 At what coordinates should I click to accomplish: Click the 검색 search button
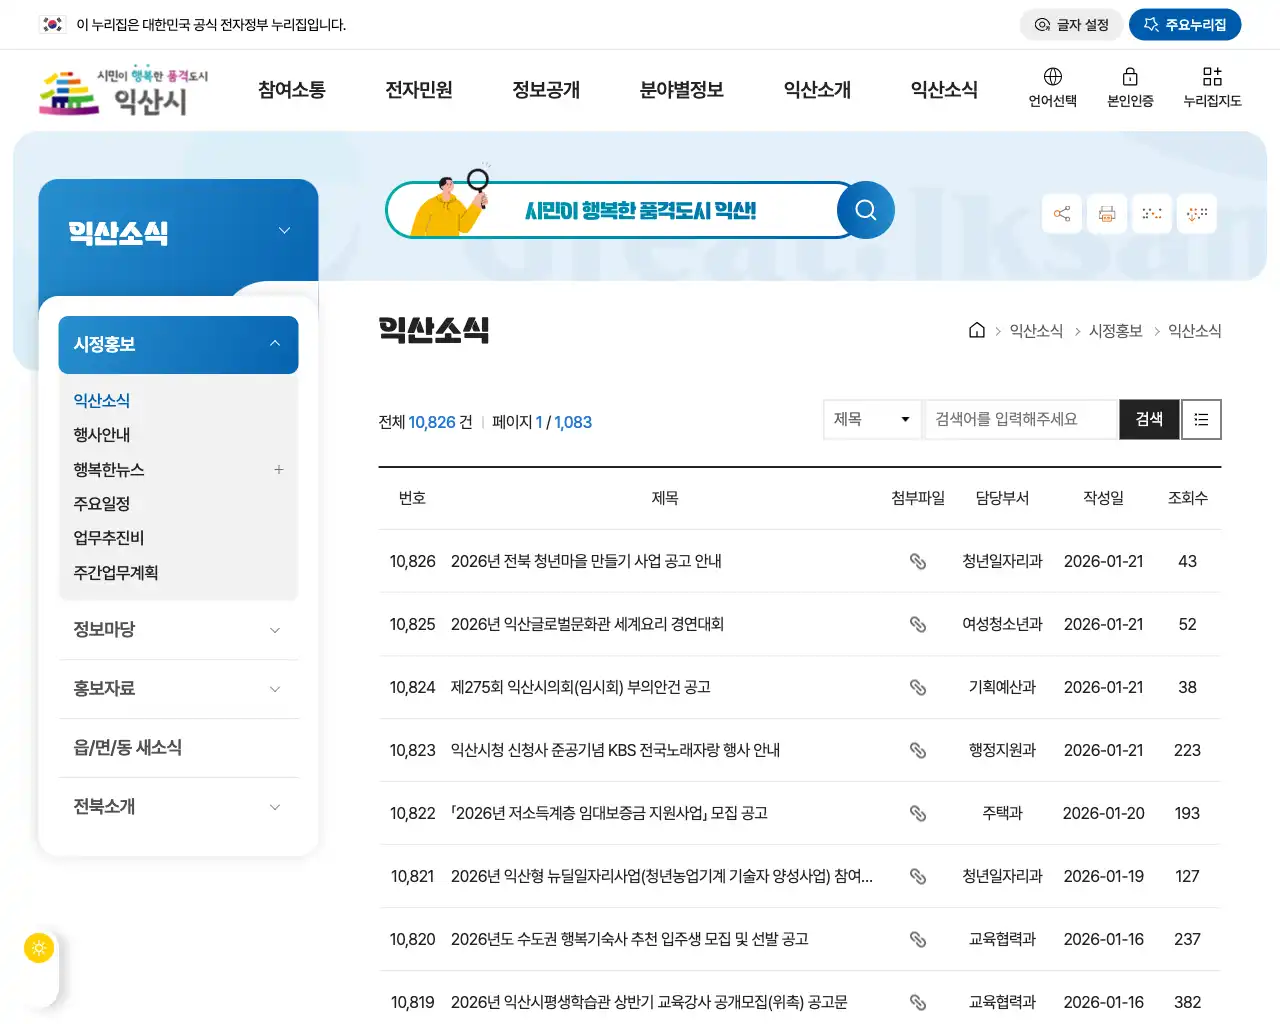click(1149, 419)
